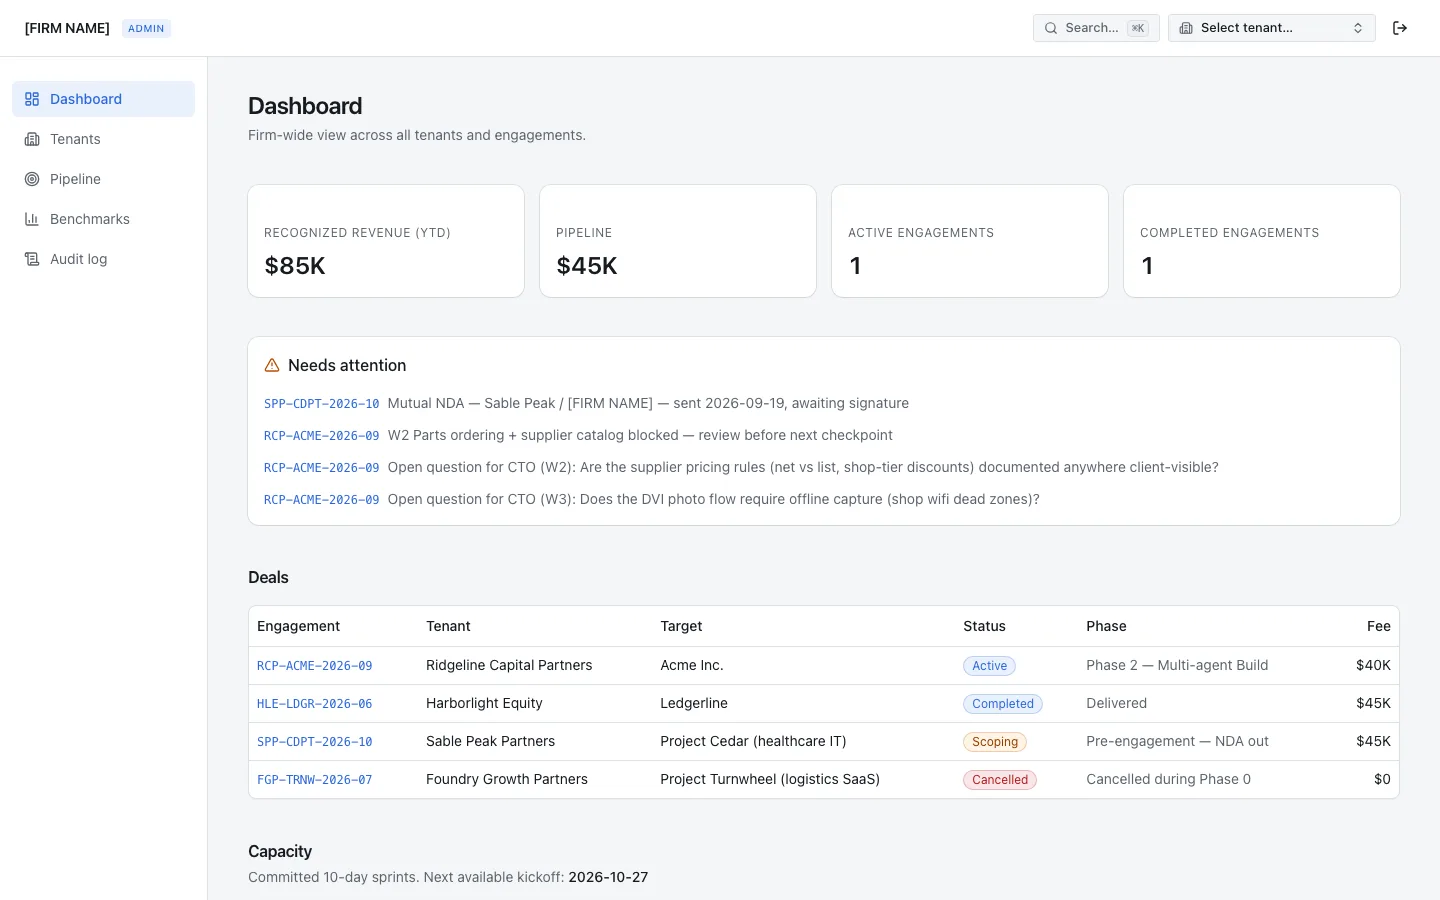
Task: Click Foundry Growth Partners tenant cell
Action: tap(507, 779)
